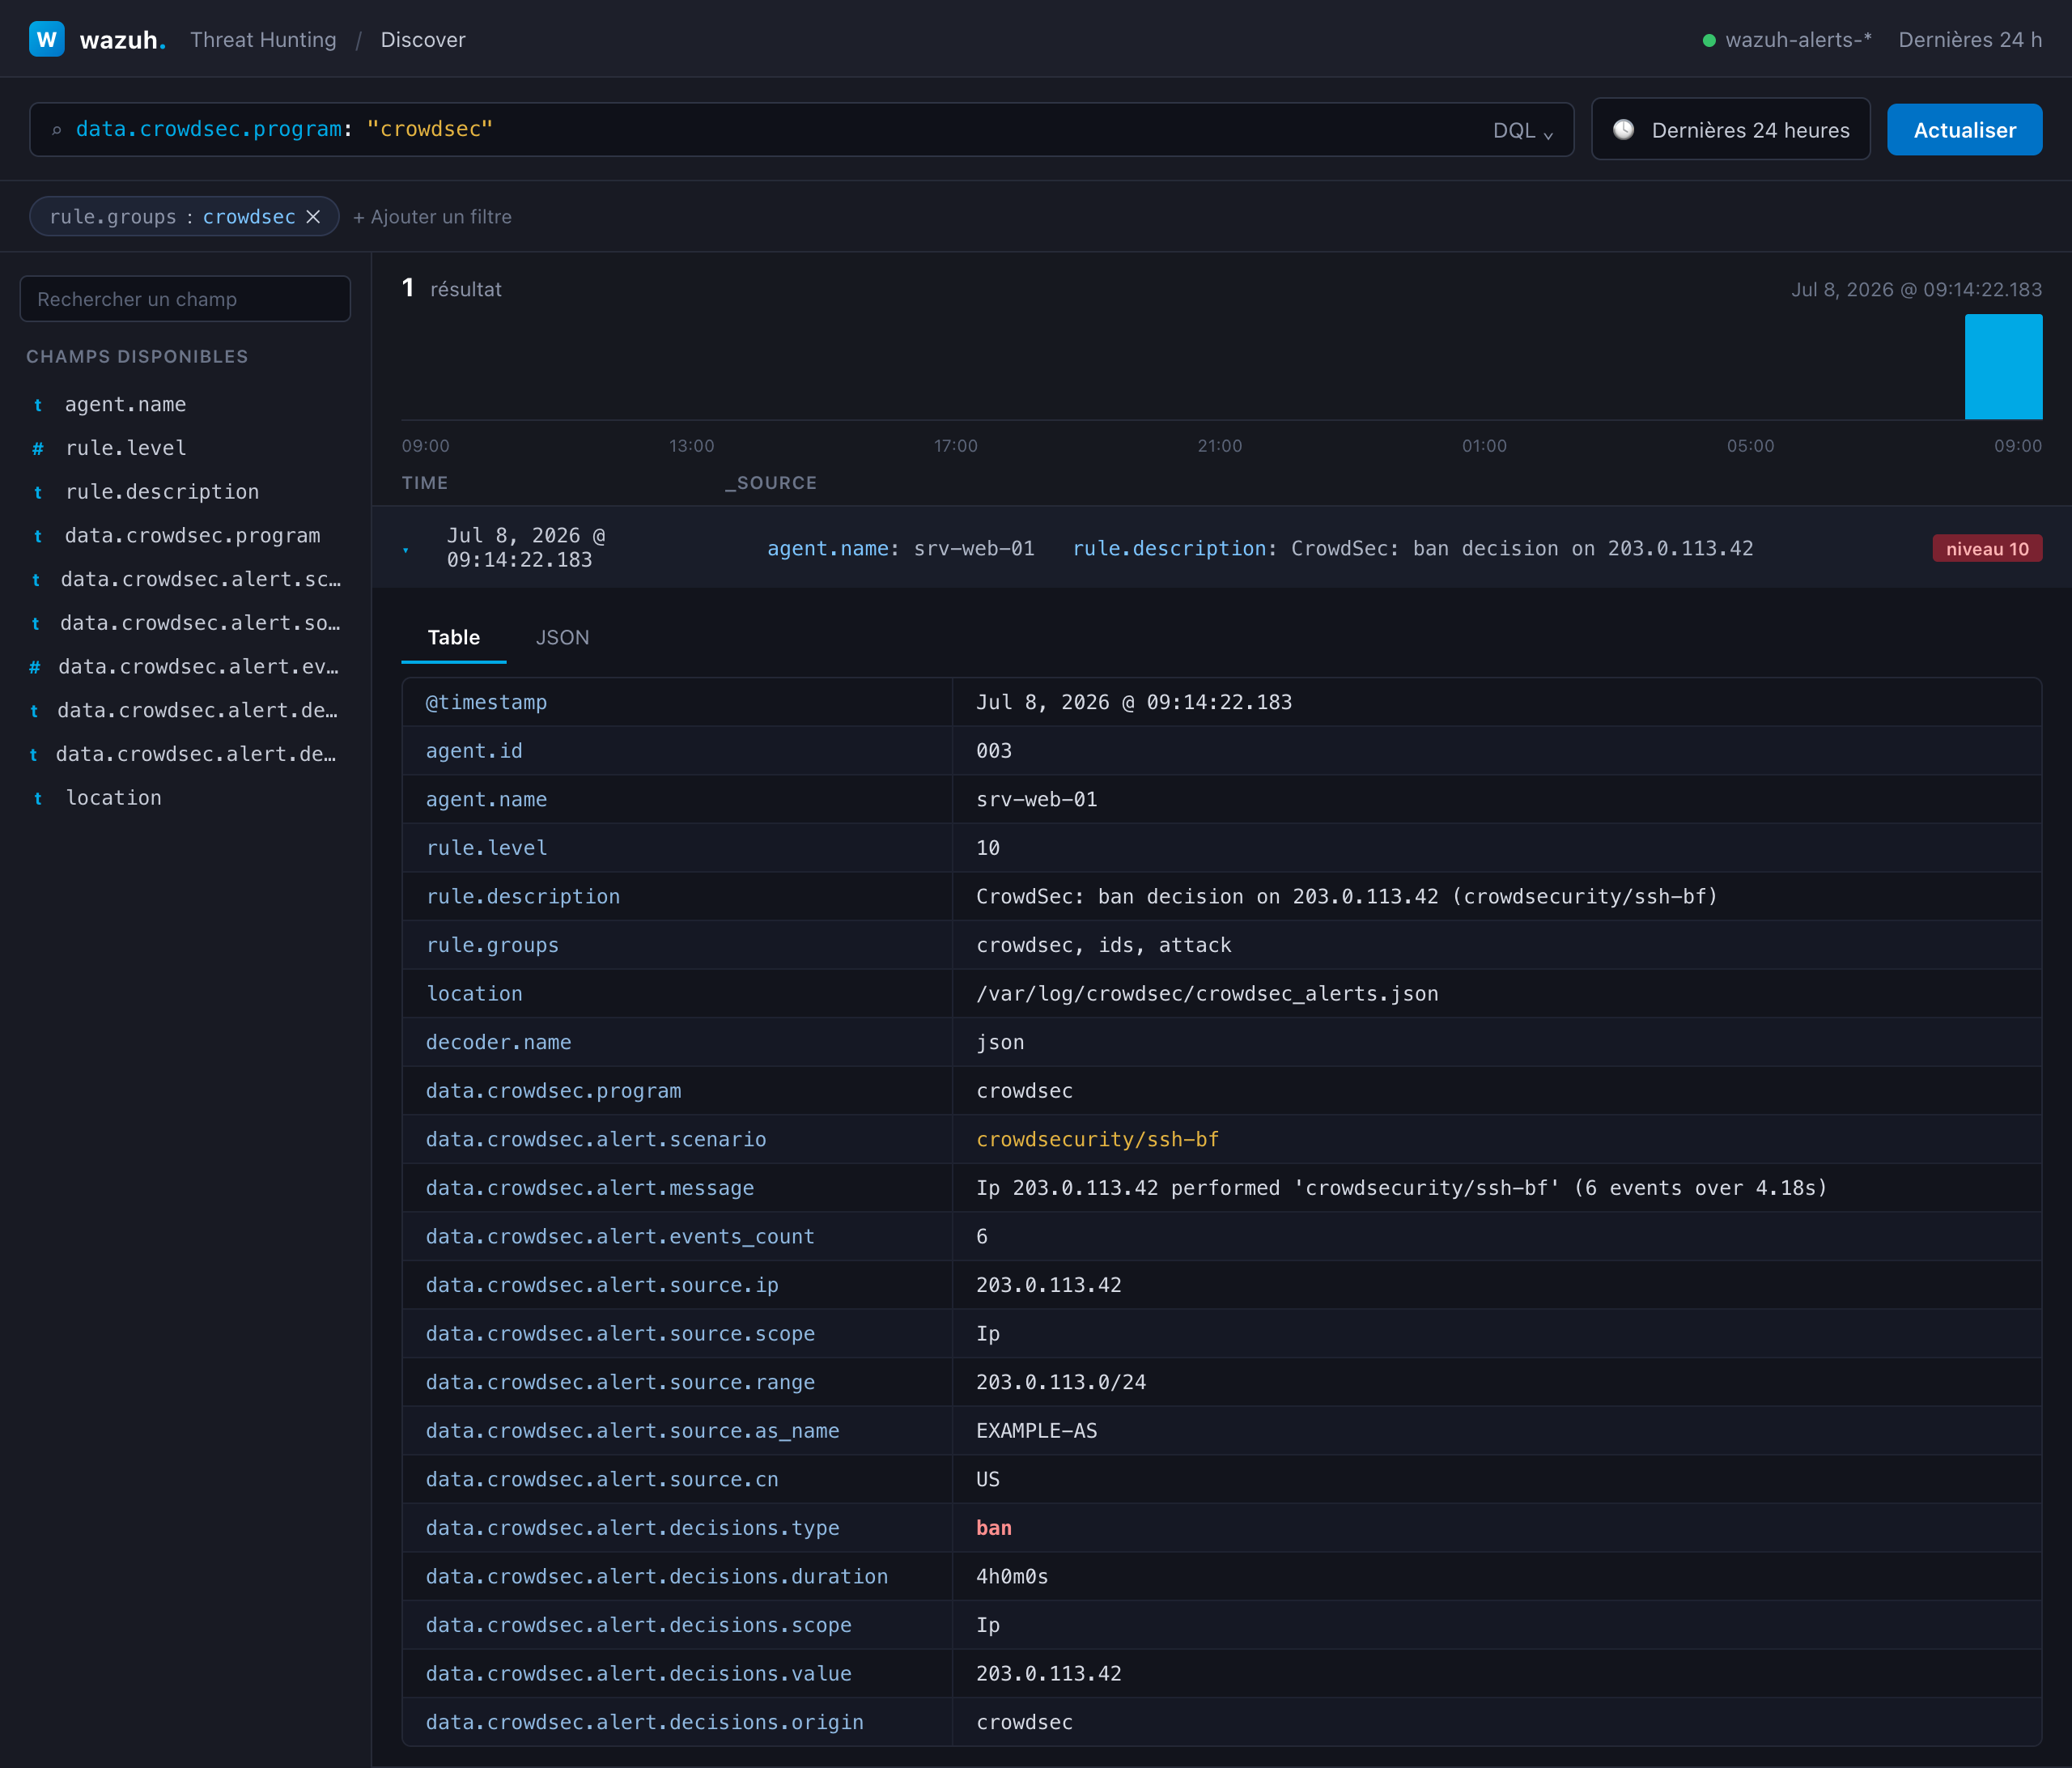Click the _SOURCE column header
2072x1768 pixels.
(771, 483)
